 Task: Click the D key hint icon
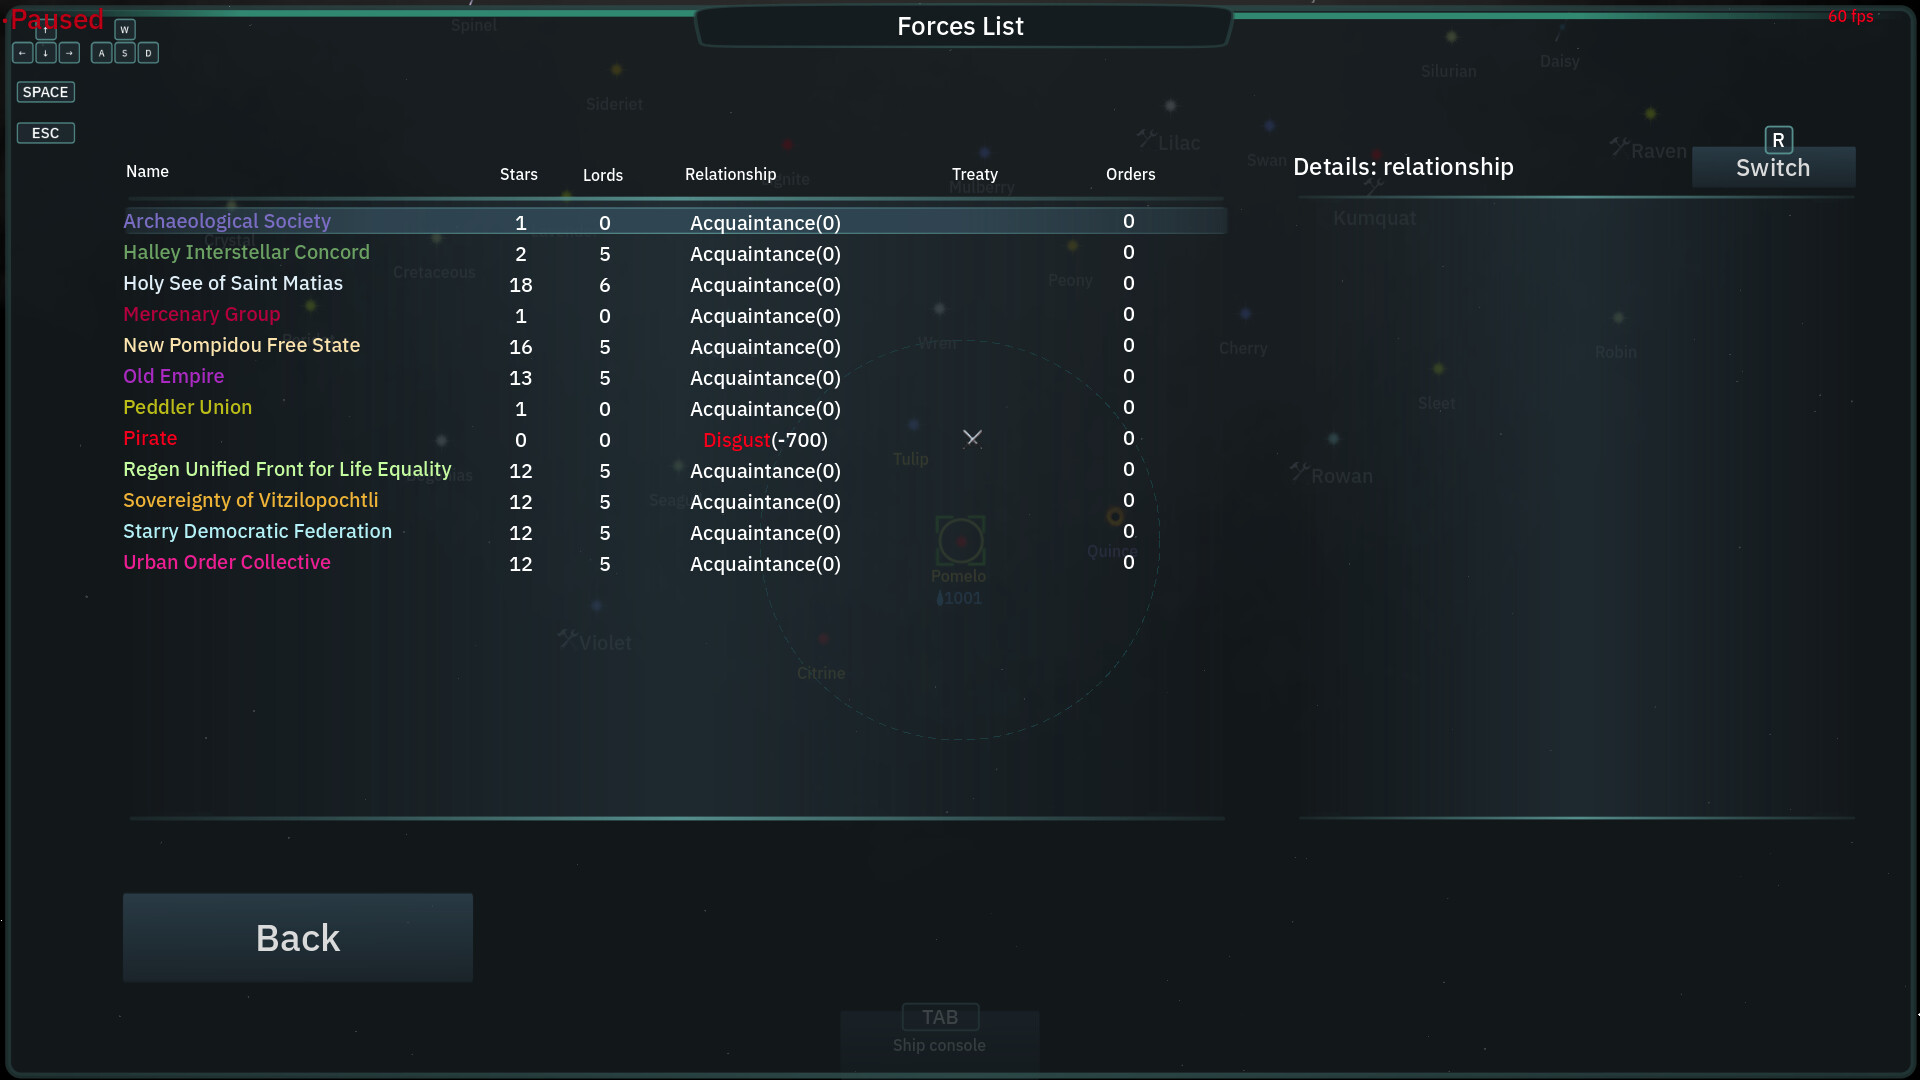[148, 53]
